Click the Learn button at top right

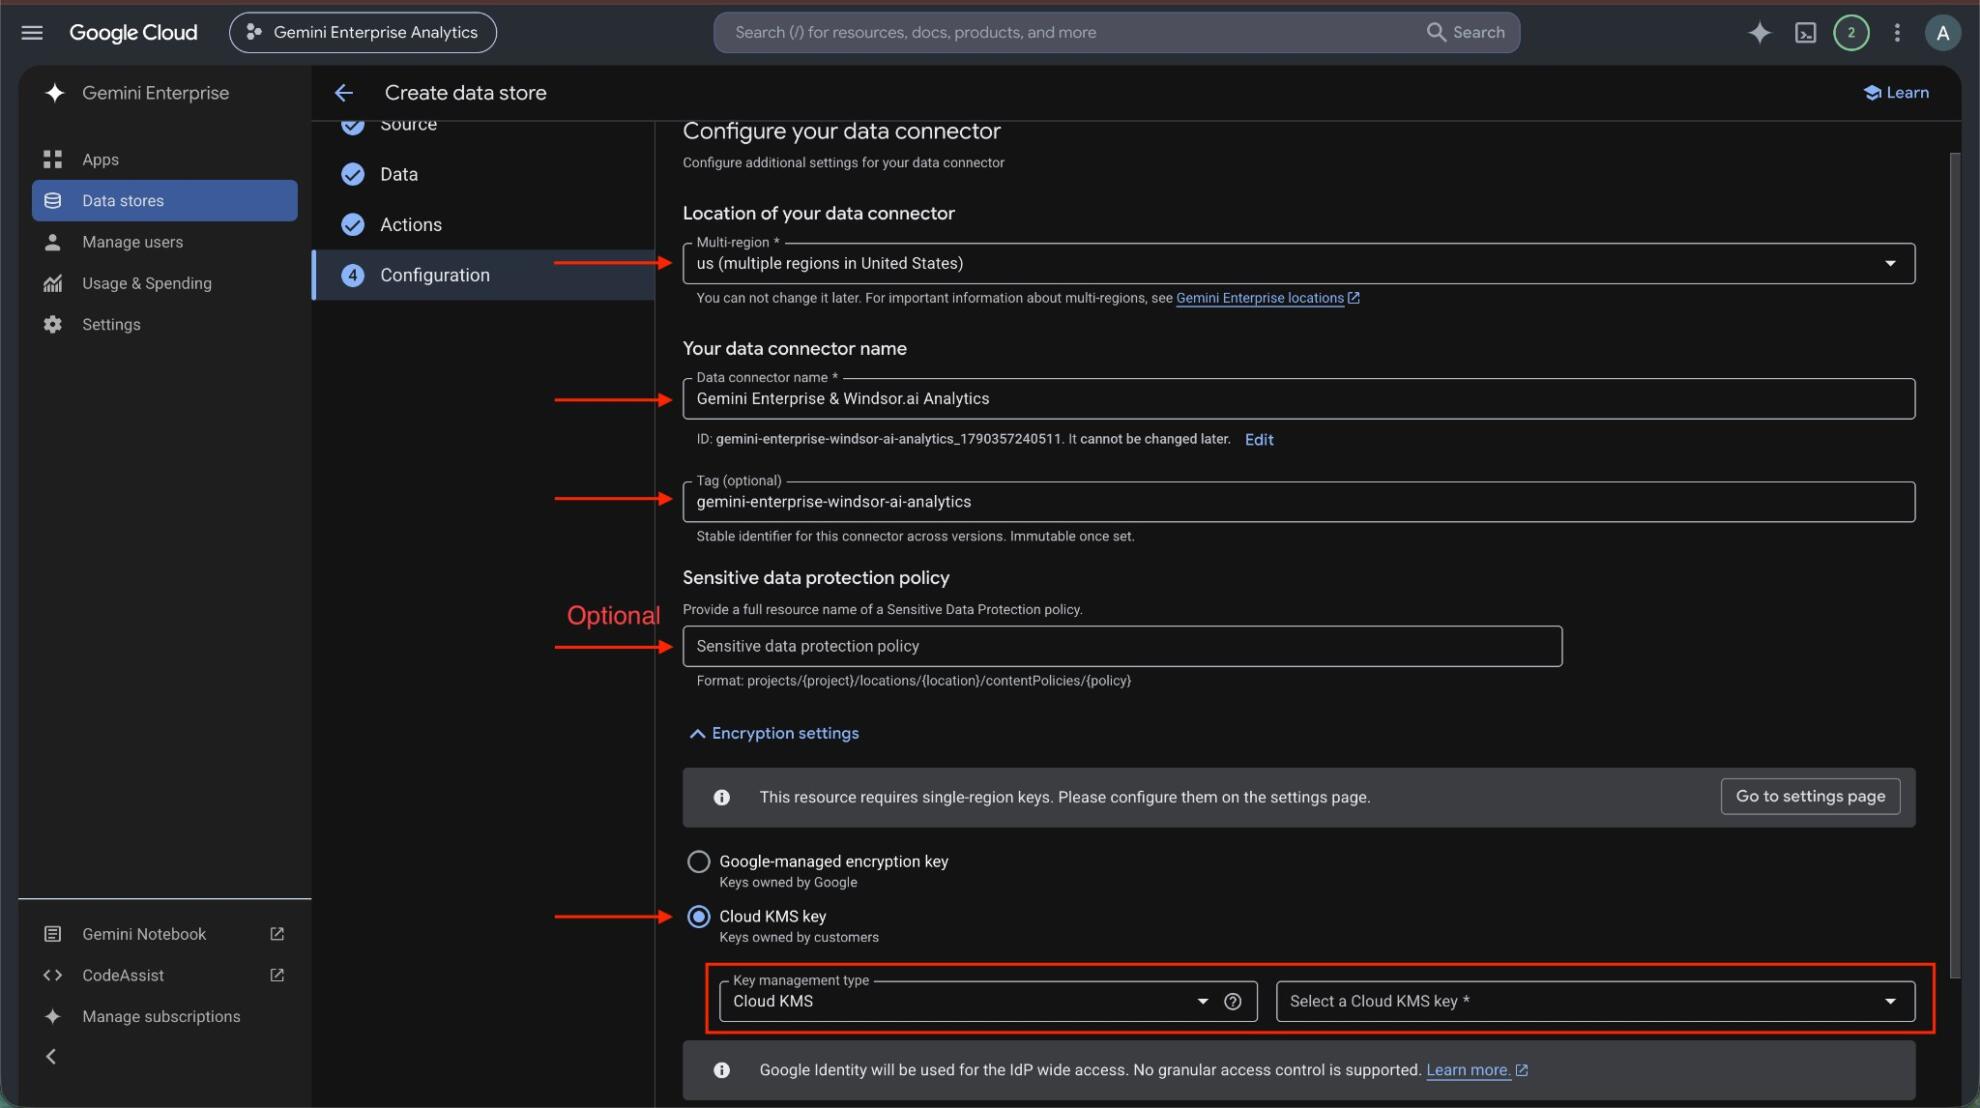point(1896,92)
